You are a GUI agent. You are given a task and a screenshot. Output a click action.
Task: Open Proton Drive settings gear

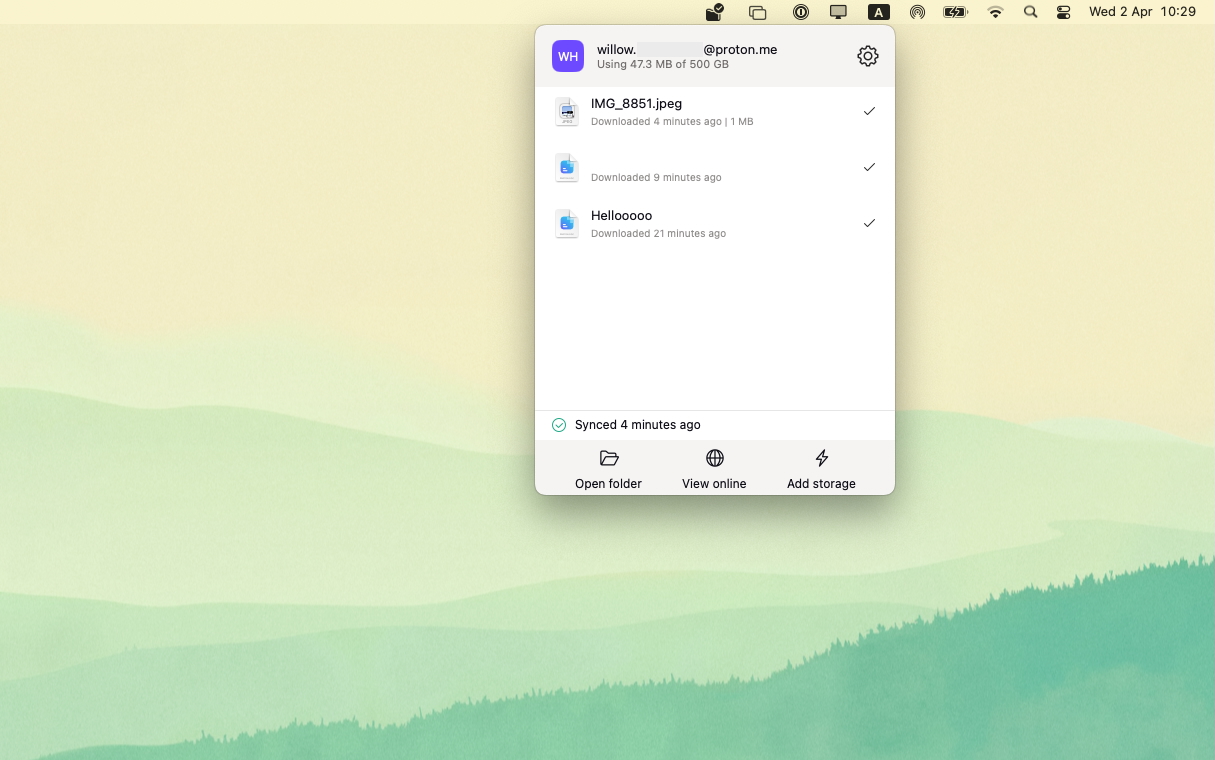pyautogui.click(x=867, y=57)
